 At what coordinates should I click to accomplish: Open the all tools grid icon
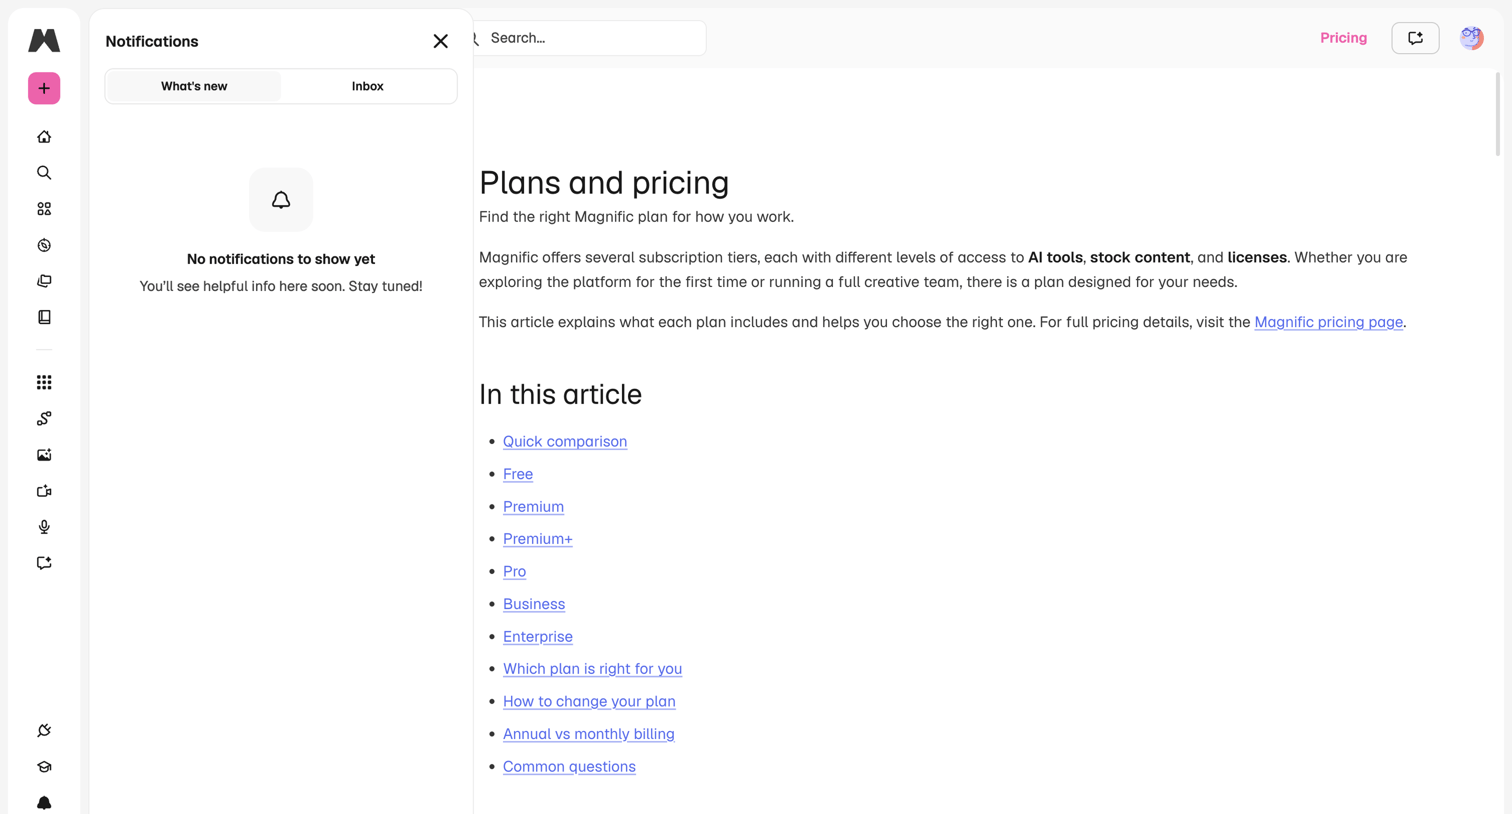coord(44,382)
